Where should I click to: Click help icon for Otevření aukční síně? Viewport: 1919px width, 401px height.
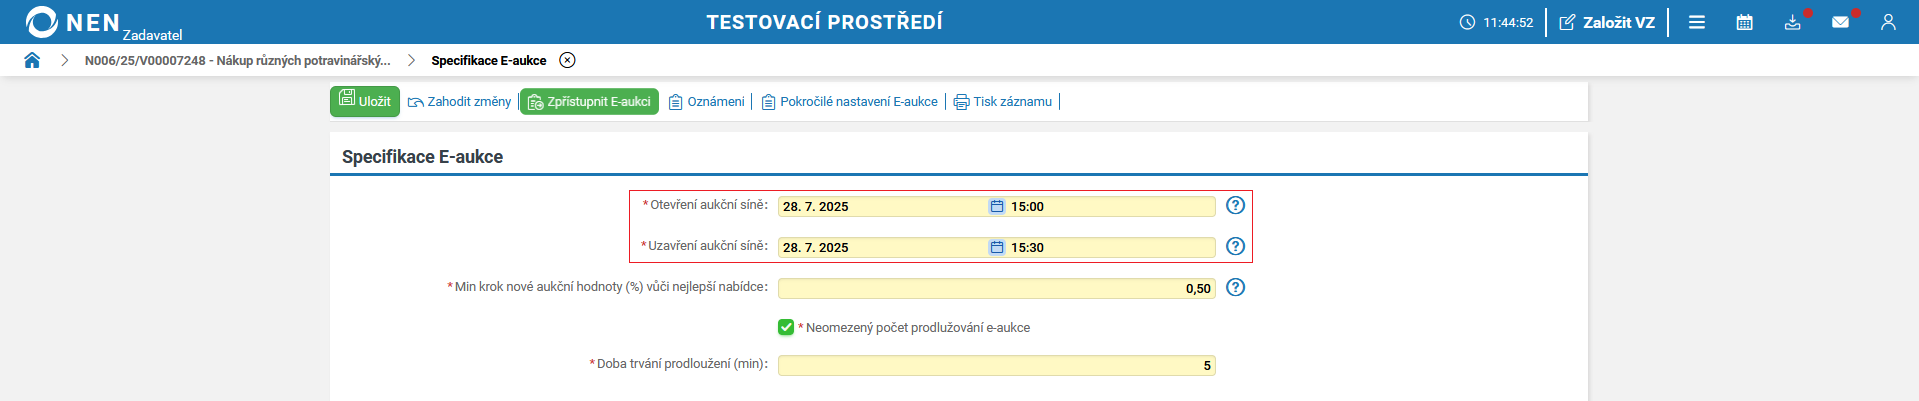pyautogui.click(x=1236, y=205)
